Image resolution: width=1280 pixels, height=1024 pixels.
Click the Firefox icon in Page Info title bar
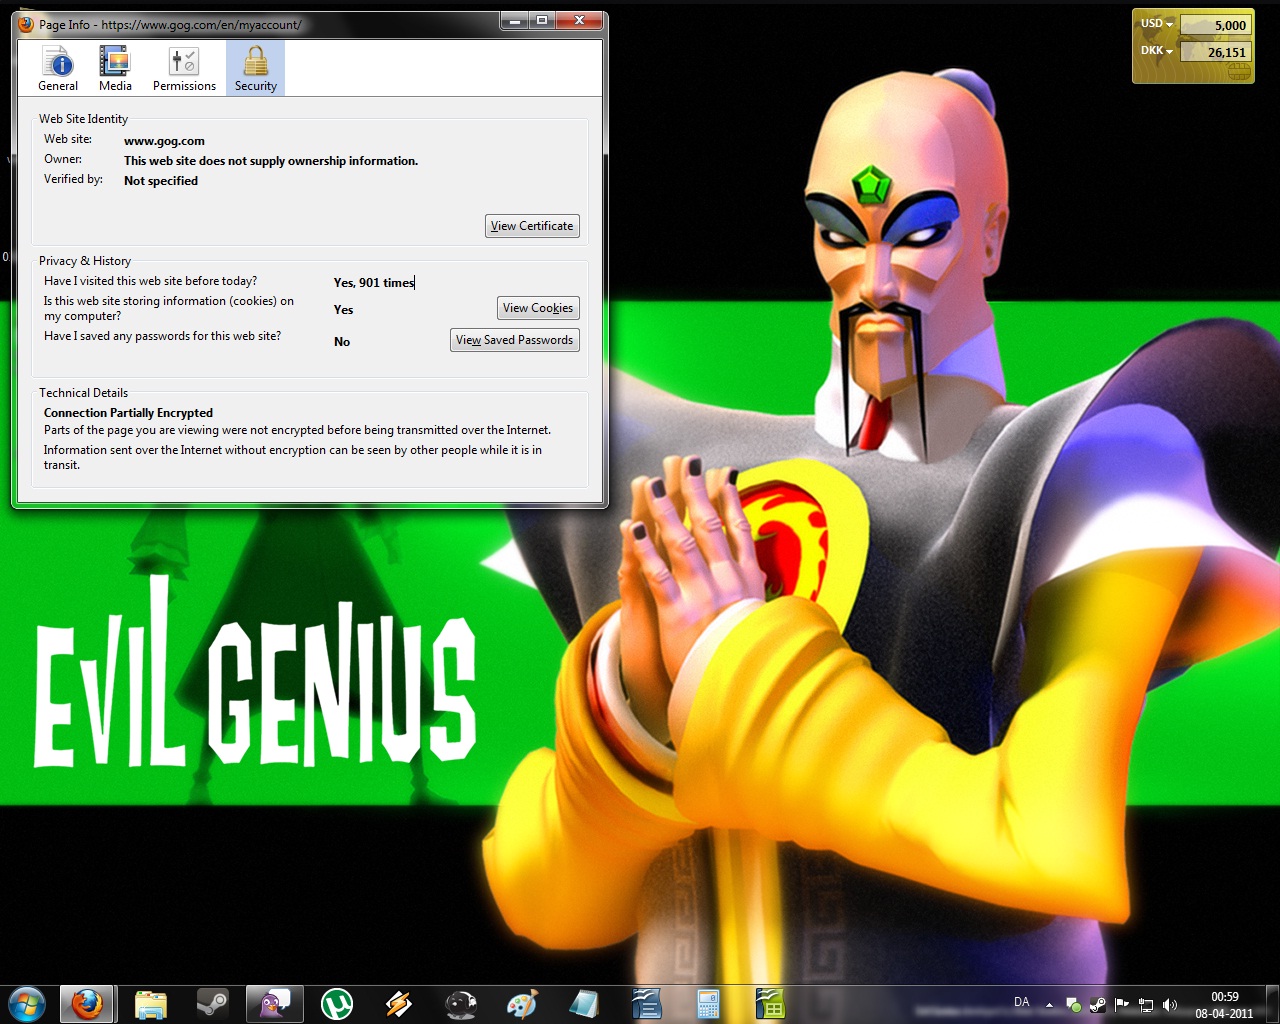pyautogui.click(x=26, y=24)
